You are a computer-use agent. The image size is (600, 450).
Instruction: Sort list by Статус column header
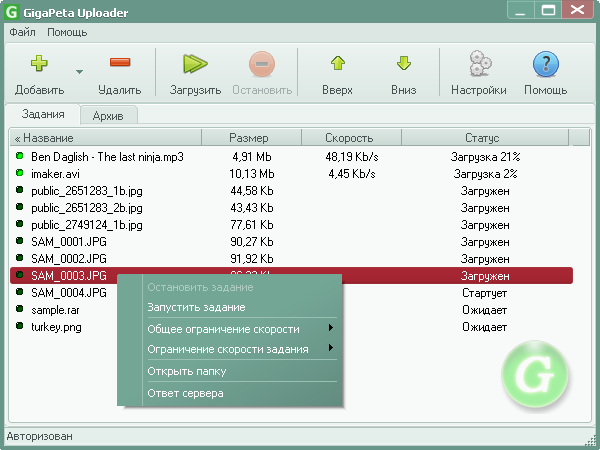click(x=481, y=137)
